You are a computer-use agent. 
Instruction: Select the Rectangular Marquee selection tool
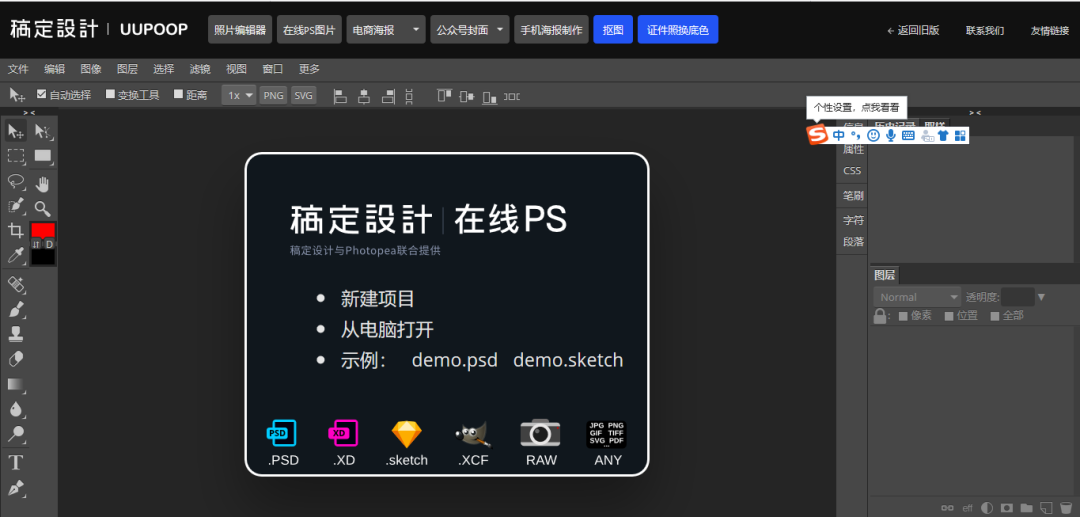pyautogui.click(x=16, y=156)
